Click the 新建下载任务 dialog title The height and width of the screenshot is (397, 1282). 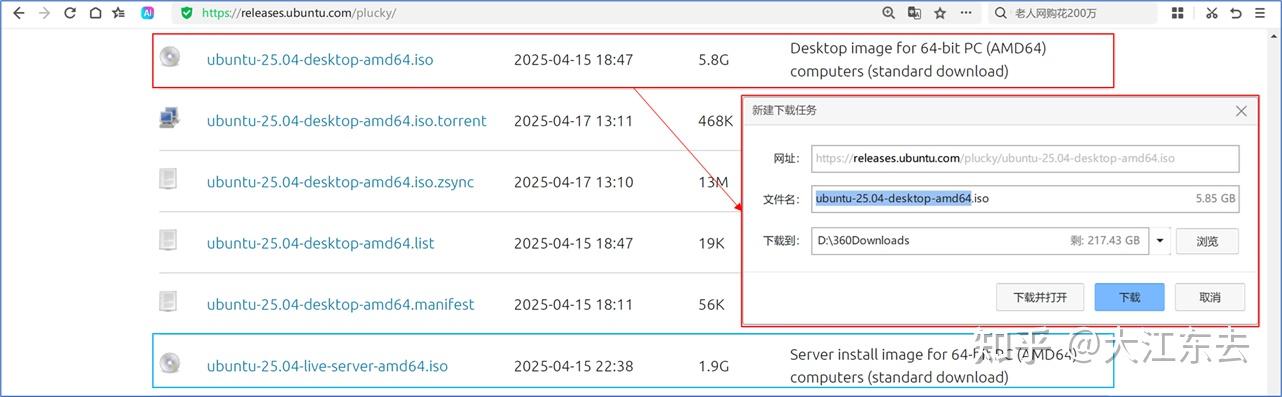784,110
